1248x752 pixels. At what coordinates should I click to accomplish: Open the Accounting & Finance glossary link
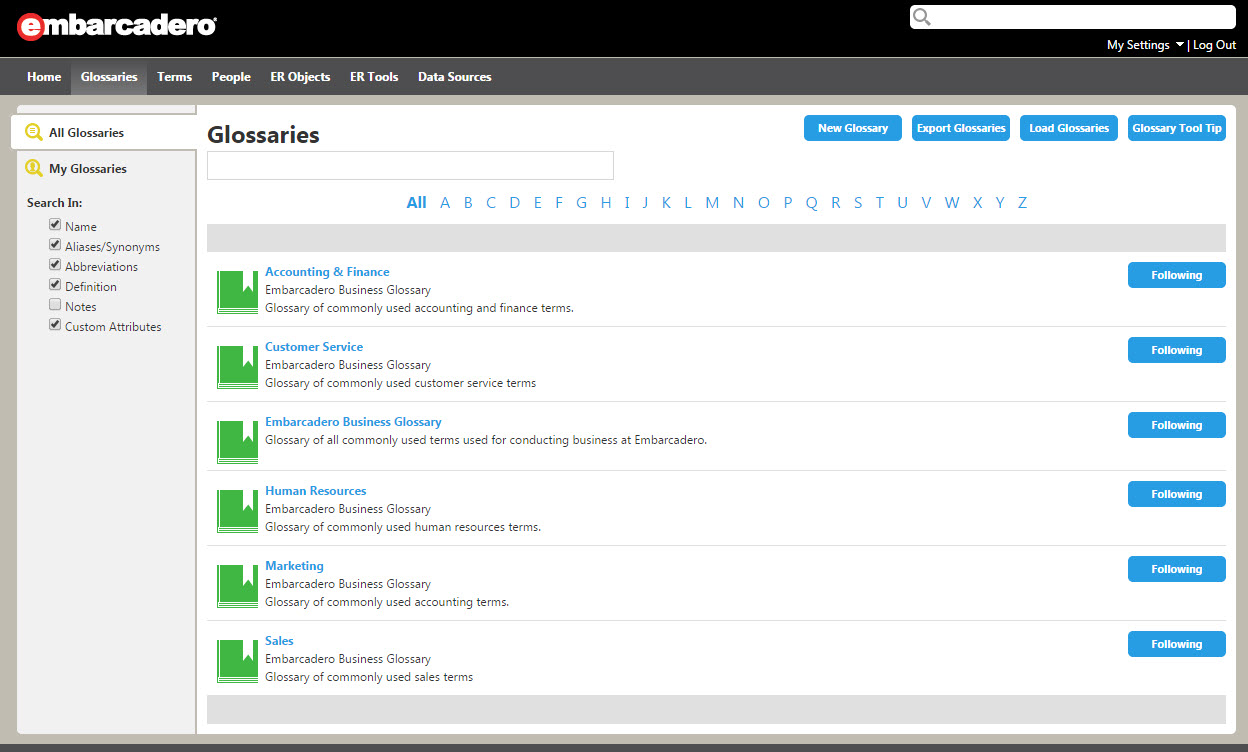click(327, 272)
